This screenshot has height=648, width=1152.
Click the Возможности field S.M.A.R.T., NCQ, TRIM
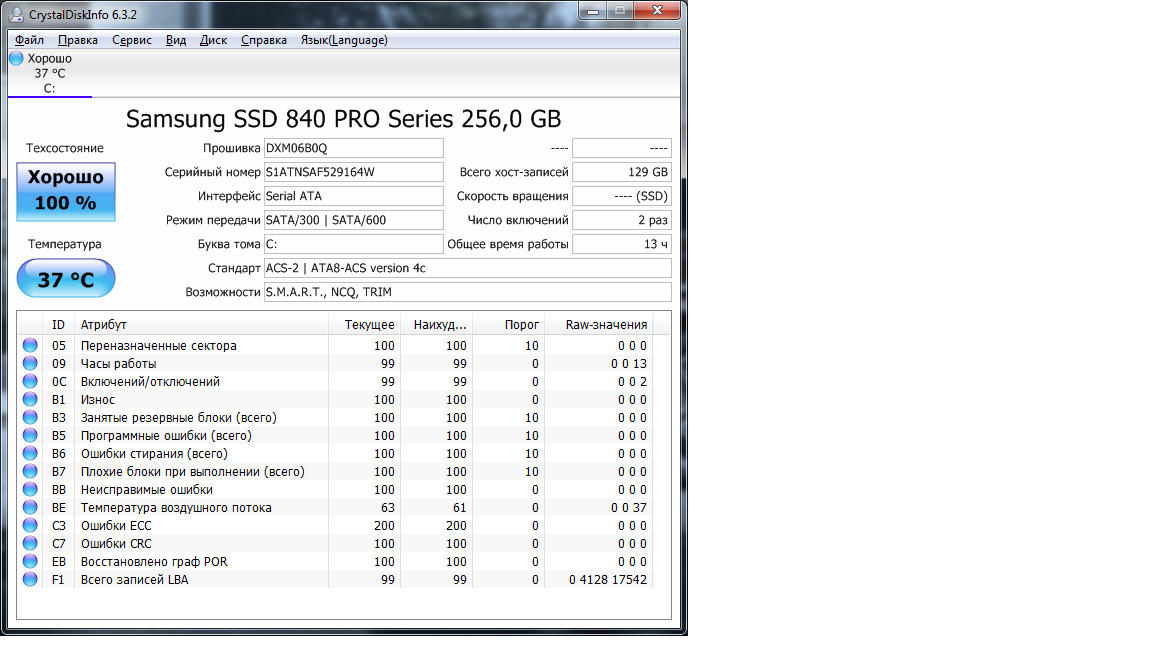point(467,292)
